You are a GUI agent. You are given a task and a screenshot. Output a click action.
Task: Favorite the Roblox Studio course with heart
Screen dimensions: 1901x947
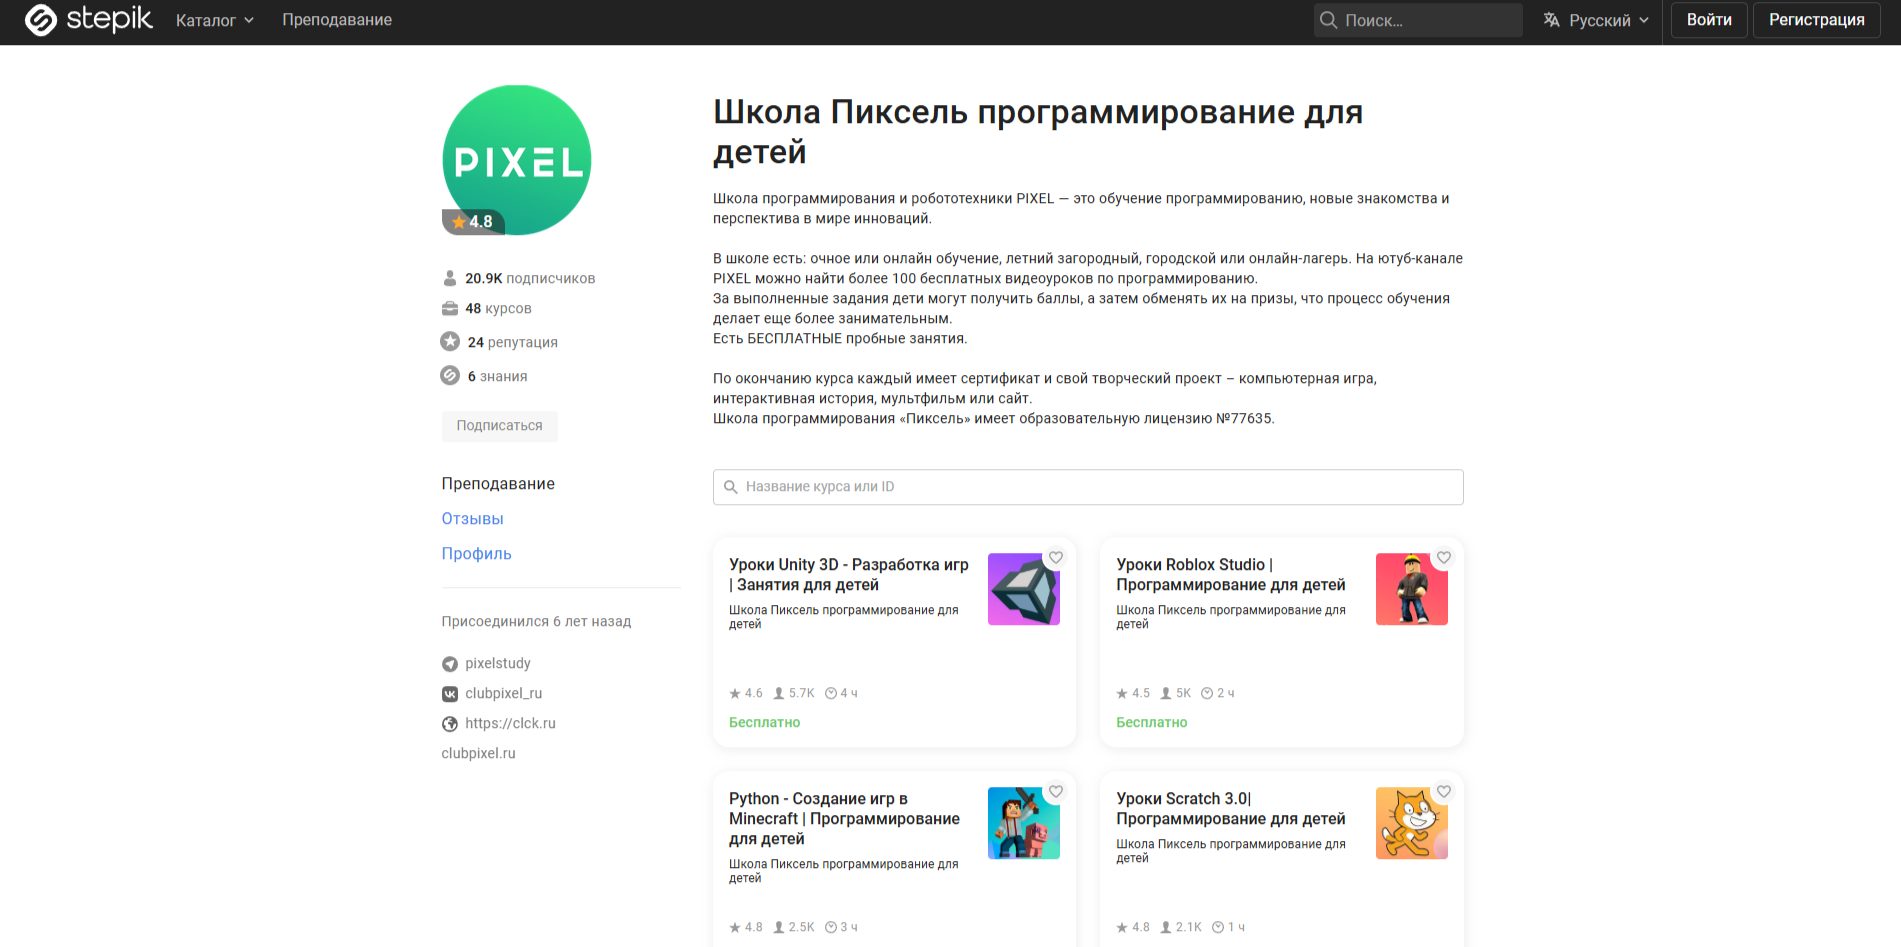pyautogui.click(x=1444, y=558)
